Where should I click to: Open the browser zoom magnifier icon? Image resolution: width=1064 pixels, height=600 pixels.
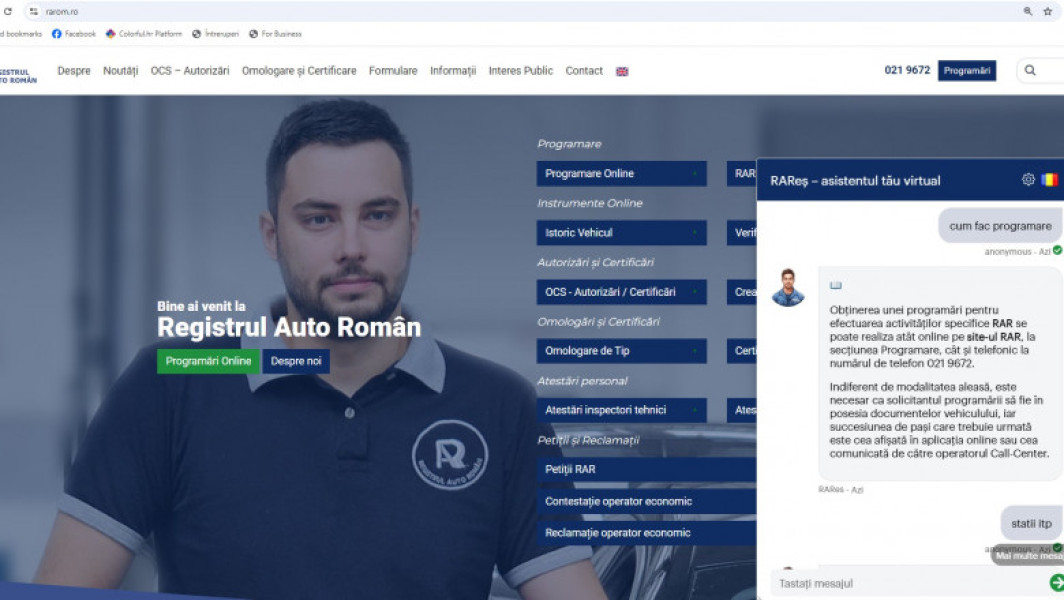(1028, 12)
